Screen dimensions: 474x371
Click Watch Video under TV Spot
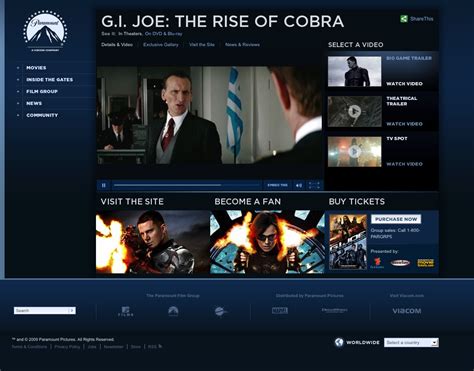point(404,164)
